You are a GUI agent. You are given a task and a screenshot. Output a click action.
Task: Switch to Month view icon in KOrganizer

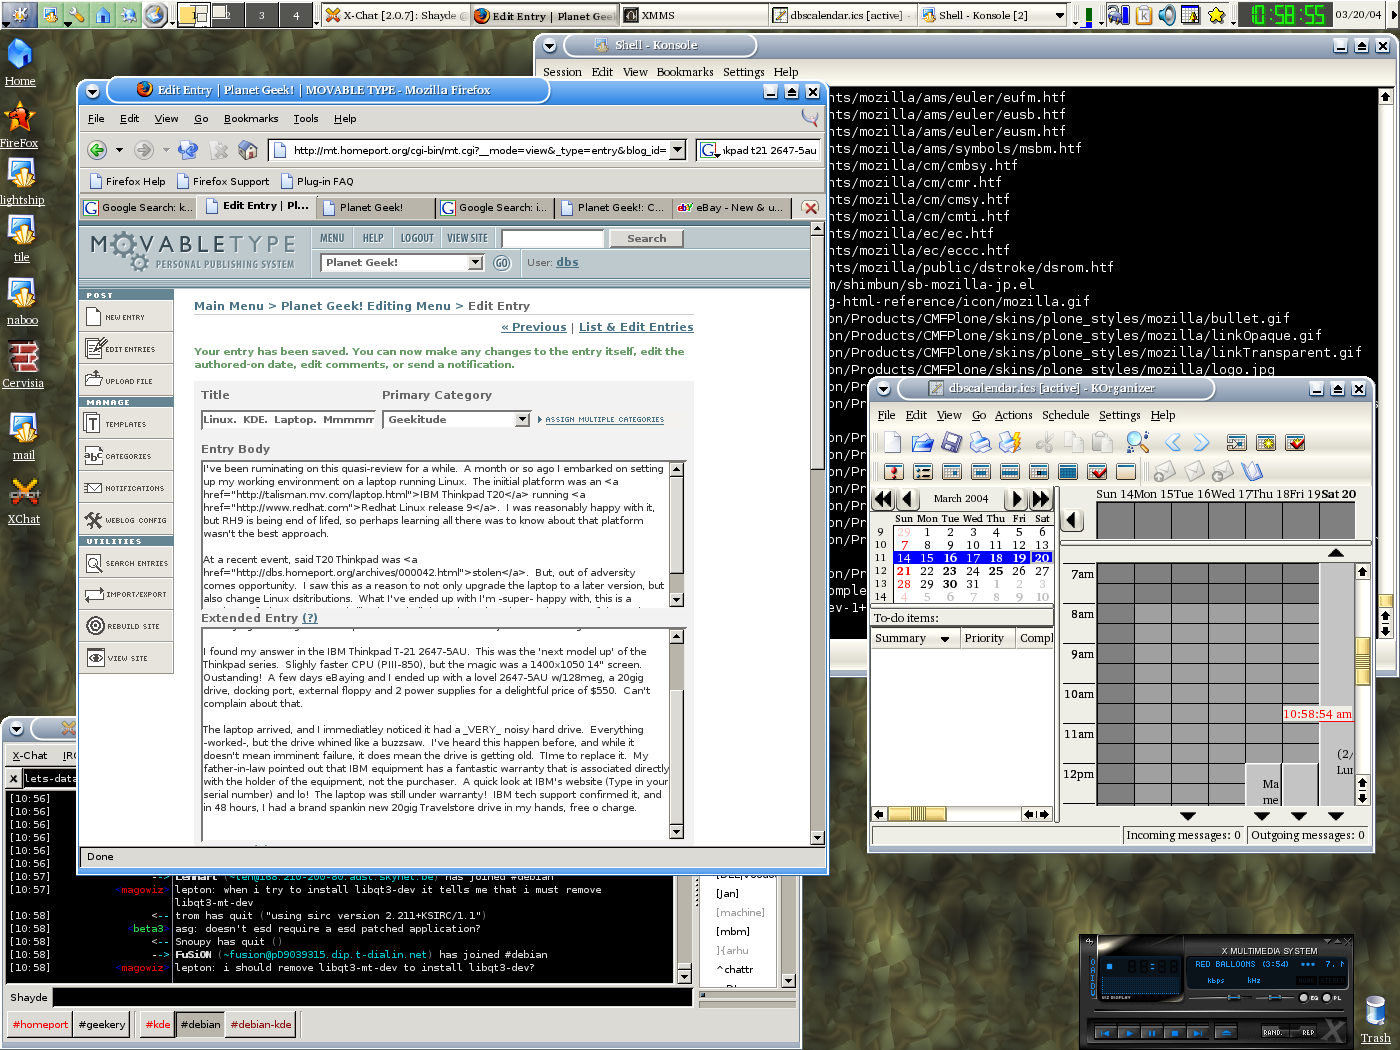click(x=1067, y=471)
